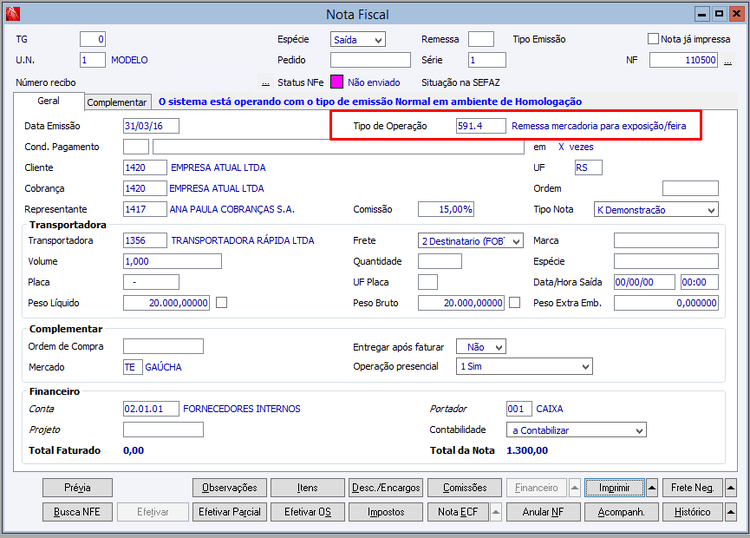Screen dimensions: 750x538
Task: Click Data Emissão field 31/03/16
Action: pos(151,126)
